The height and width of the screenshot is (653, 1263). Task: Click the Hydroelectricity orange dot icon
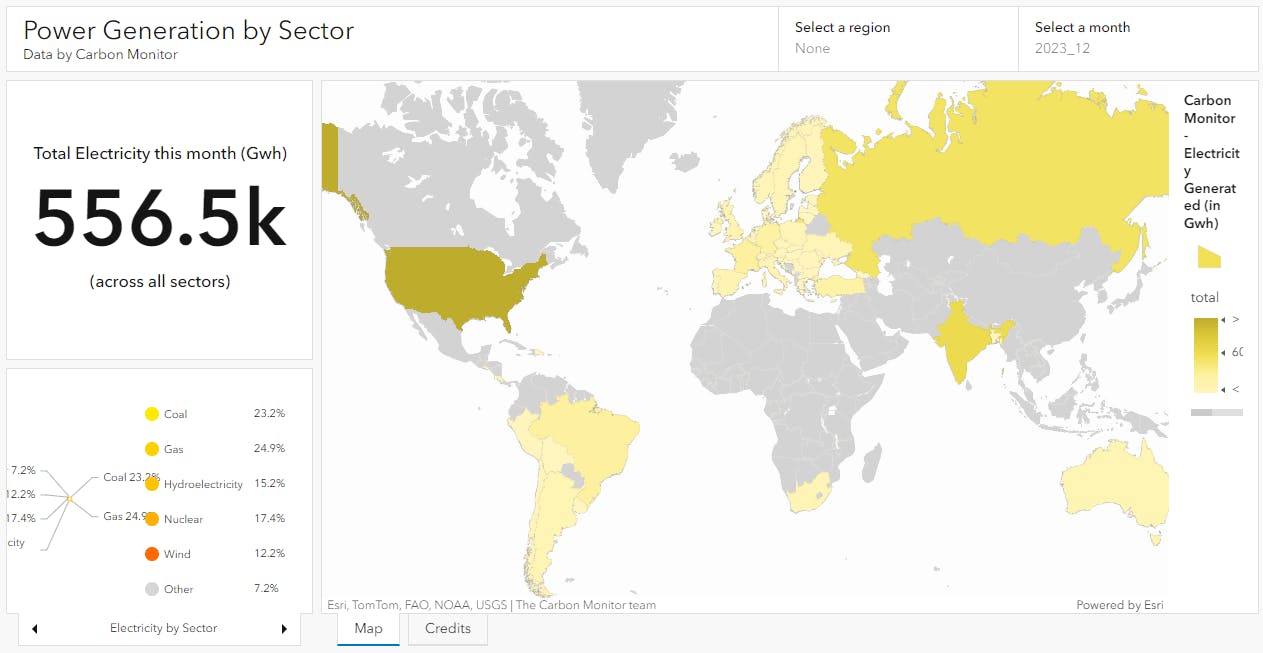click(x=153, y=483)
